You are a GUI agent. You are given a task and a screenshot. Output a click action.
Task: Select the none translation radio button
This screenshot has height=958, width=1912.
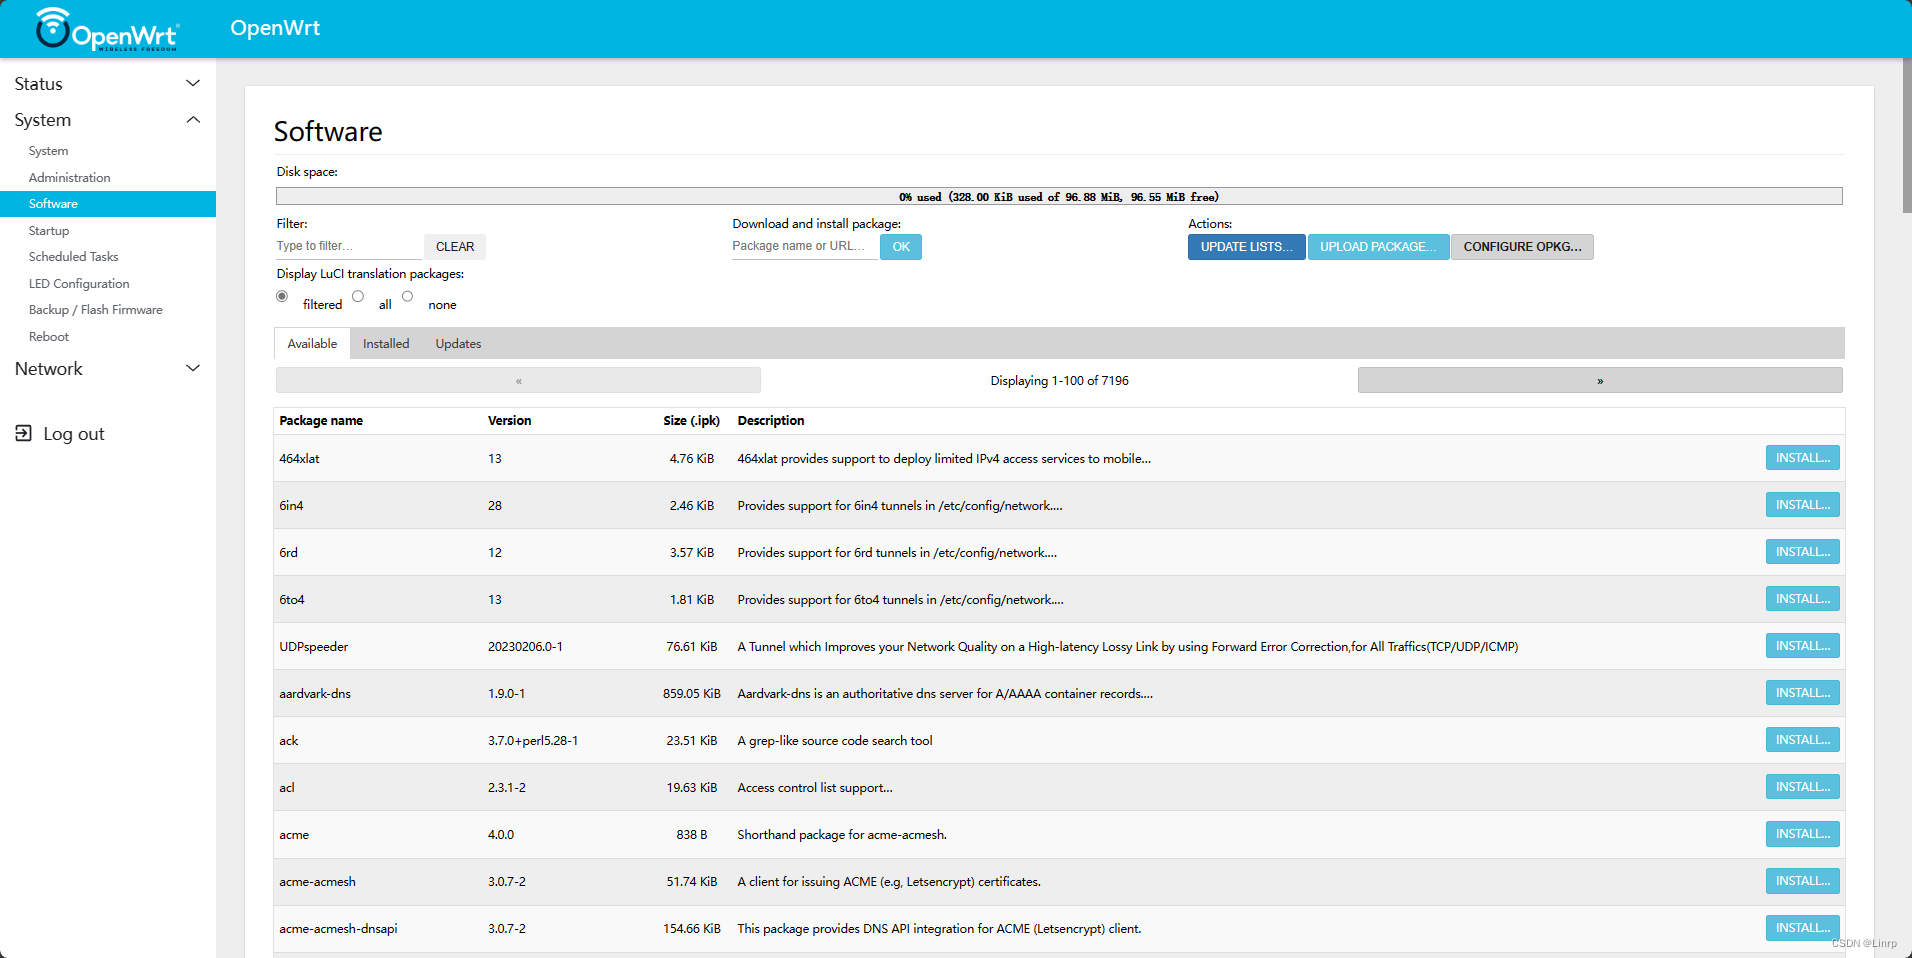tap(407, 296)
